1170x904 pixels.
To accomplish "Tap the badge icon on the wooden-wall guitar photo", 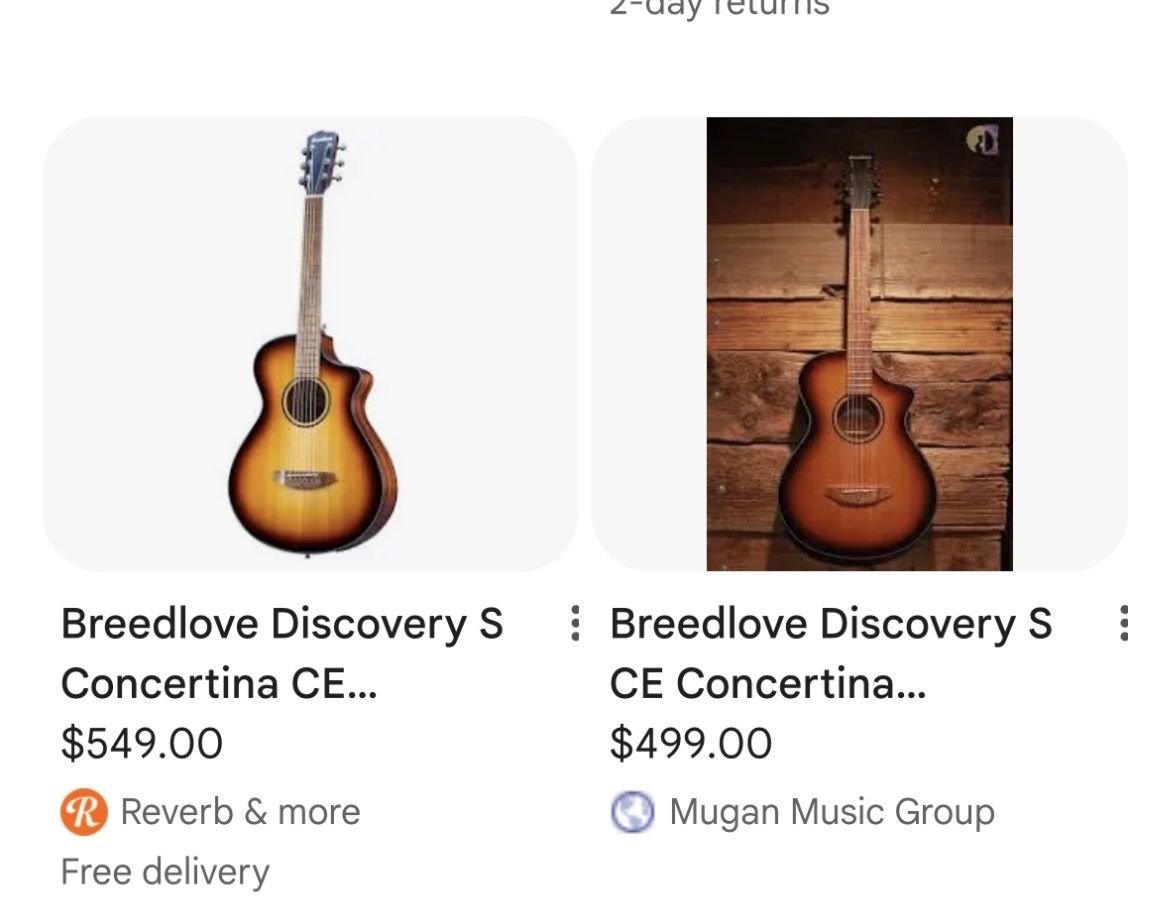I will click(x=983, y=140).
